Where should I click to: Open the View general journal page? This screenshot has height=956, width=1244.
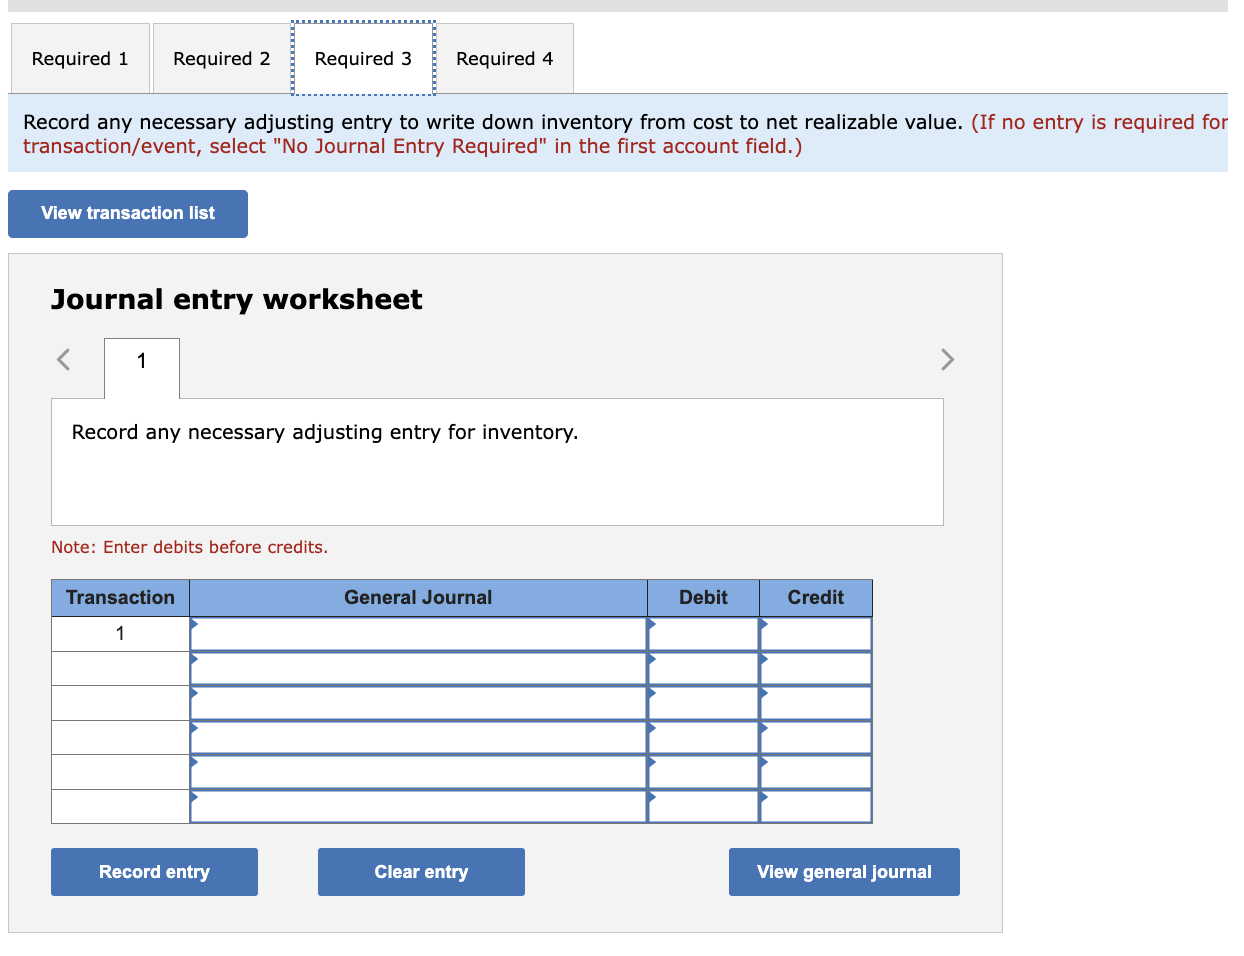(844, 871)
